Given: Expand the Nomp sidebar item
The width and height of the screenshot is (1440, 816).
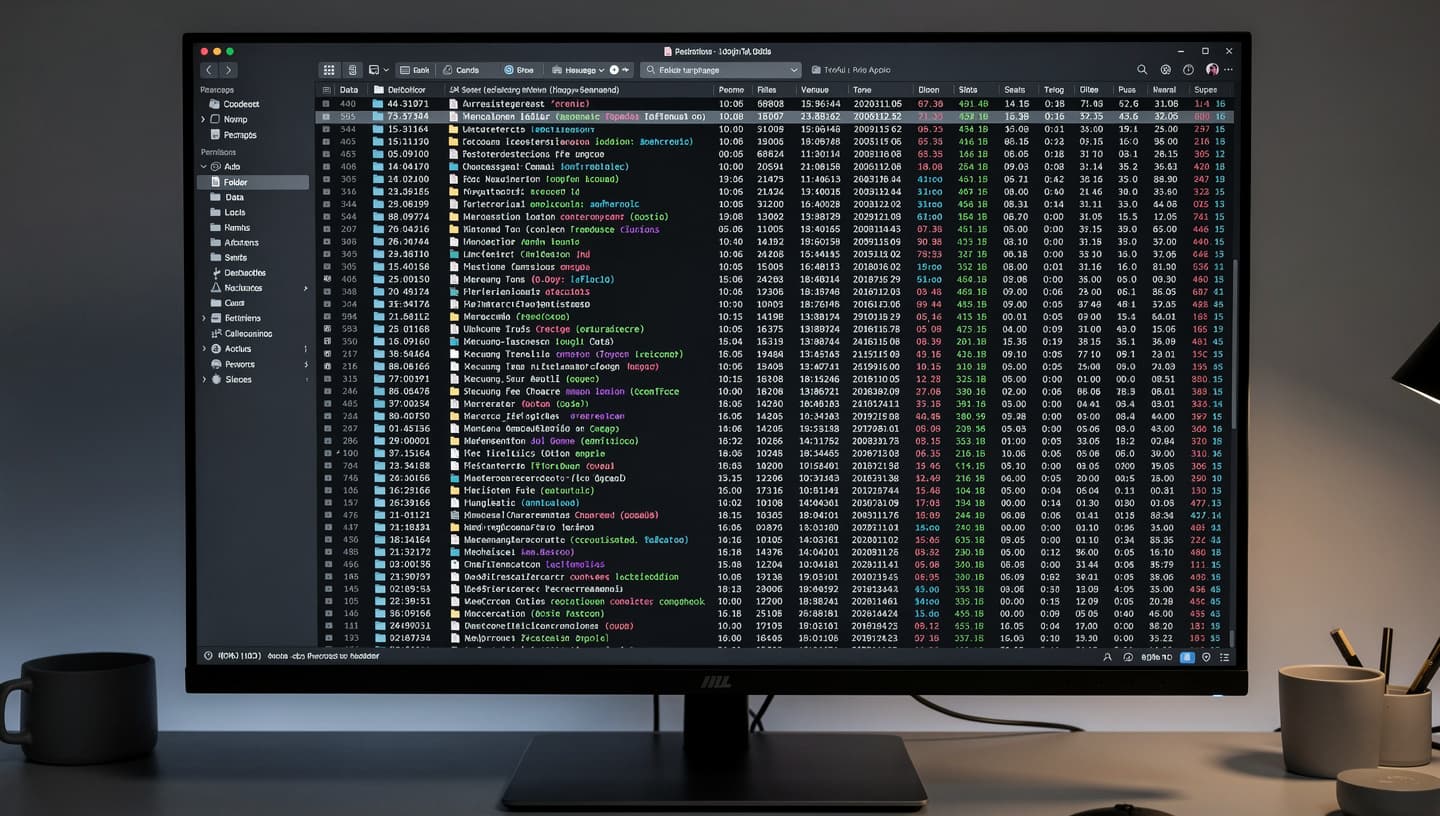Looking at the screenshot, I should point(204,119).
